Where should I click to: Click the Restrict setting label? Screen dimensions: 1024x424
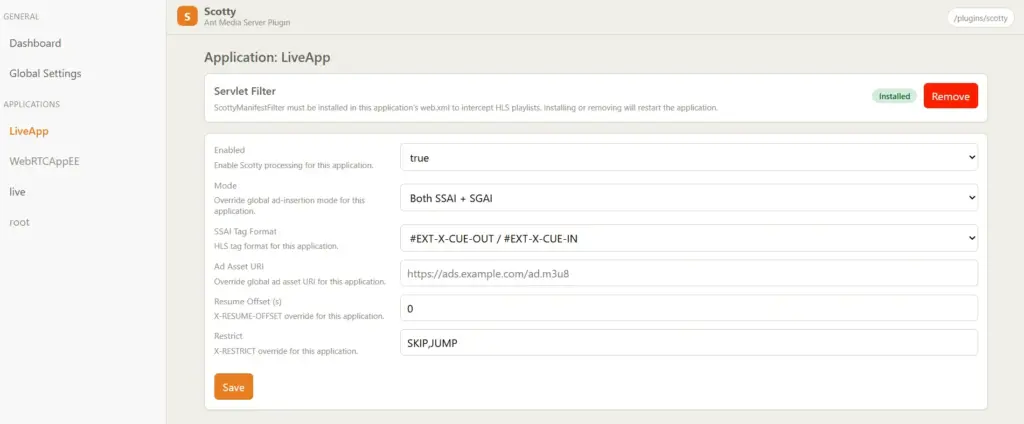coord(229,336)
